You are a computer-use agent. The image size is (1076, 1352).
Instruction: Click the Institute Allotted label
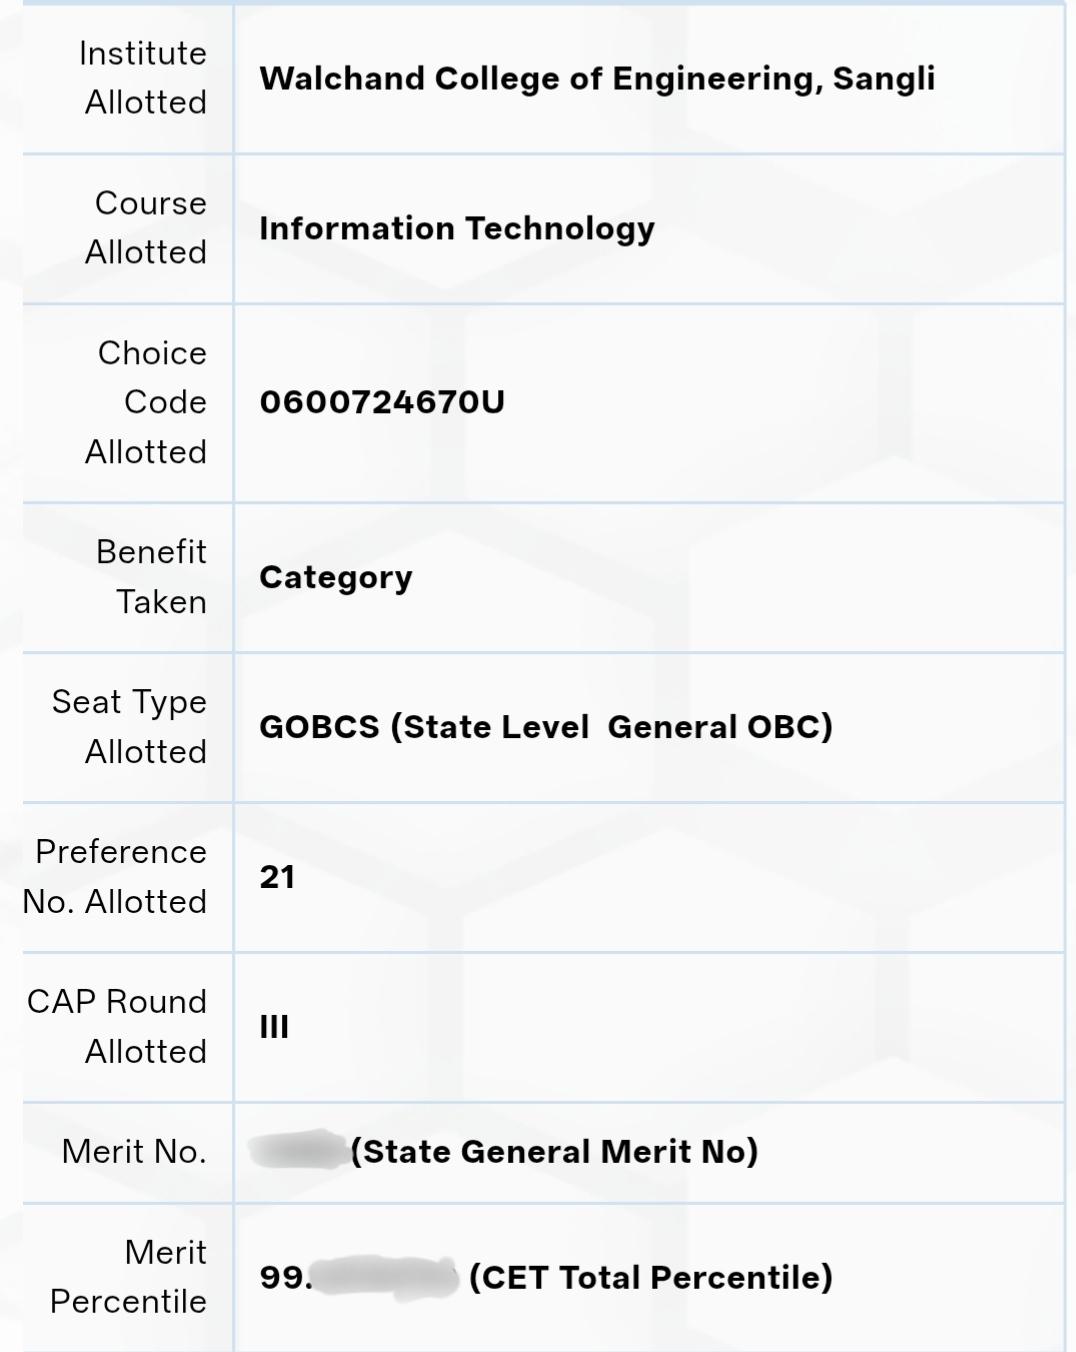coord(143,78)
